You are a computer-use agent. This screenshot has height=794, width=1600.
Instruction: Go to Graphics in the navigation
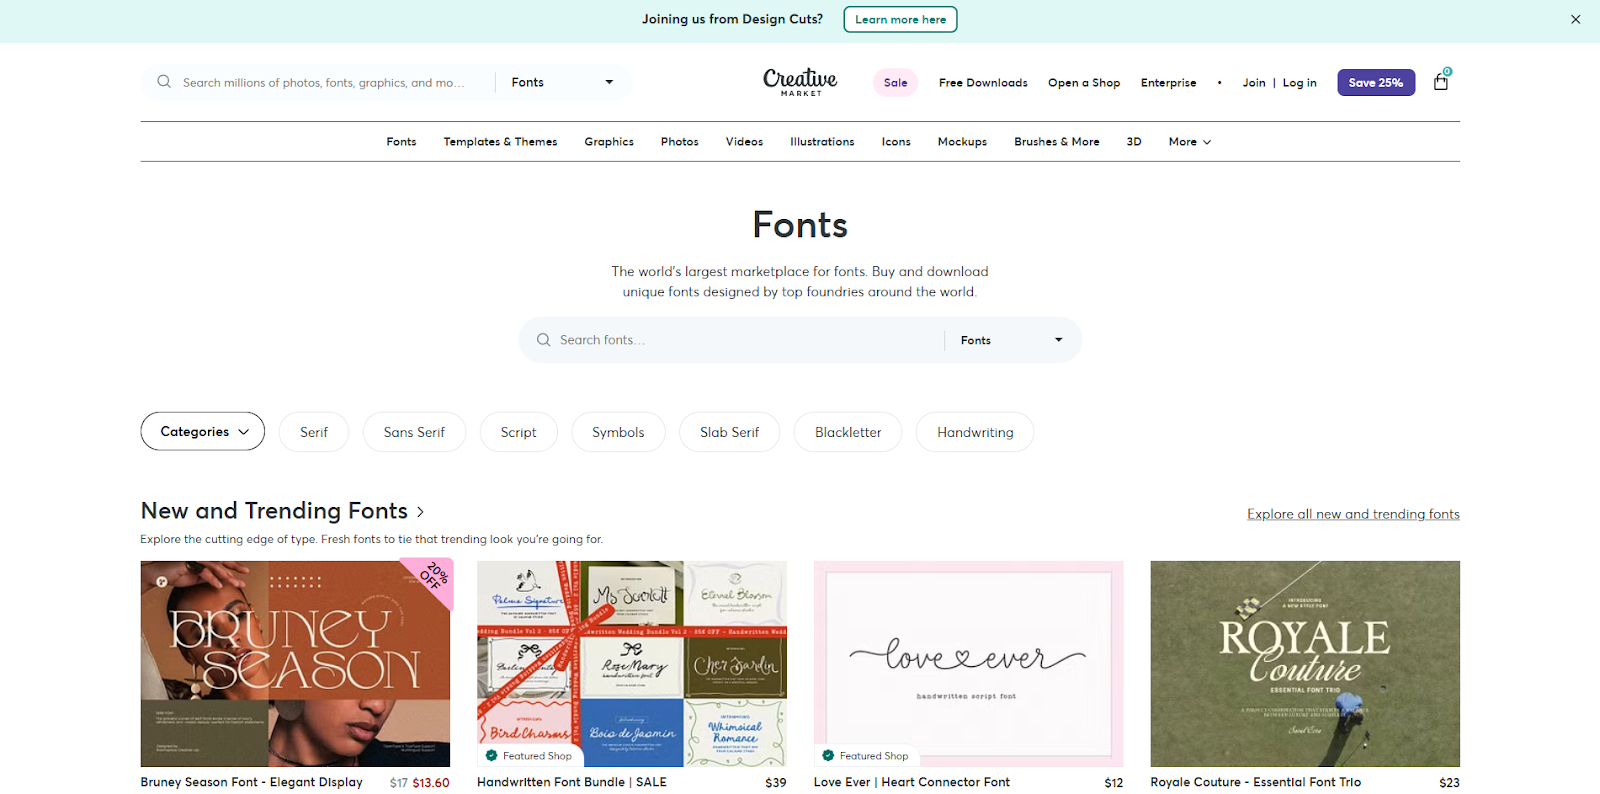[609, 142]
